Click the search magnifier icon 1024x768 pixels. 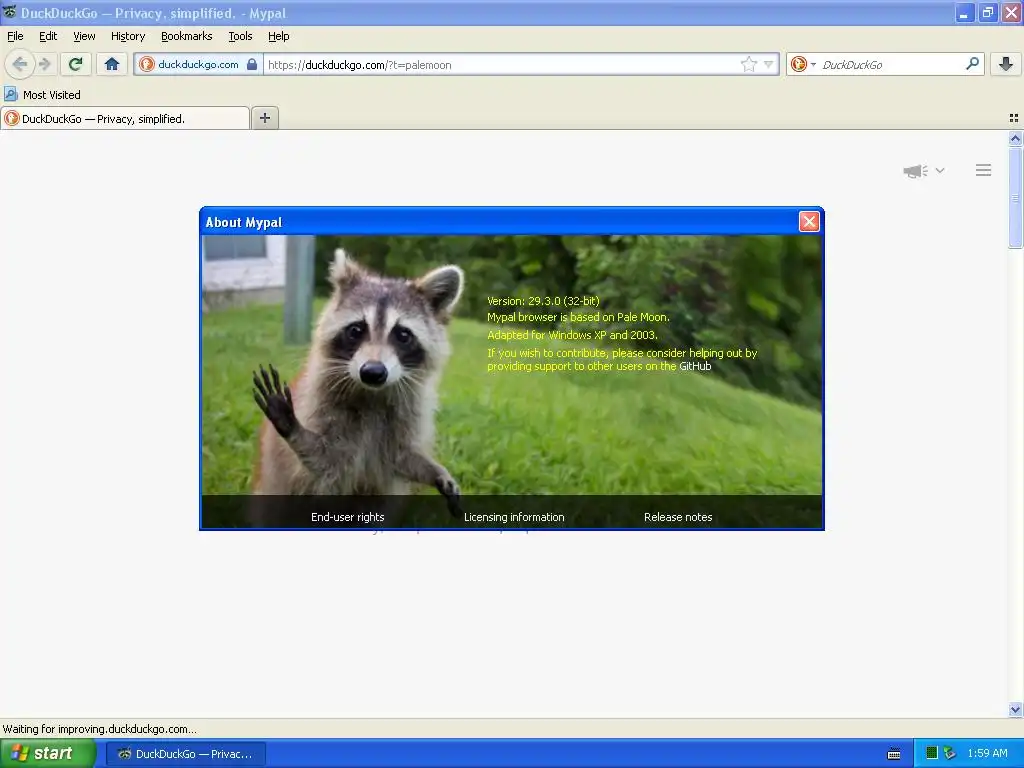(x=972, y=63)
